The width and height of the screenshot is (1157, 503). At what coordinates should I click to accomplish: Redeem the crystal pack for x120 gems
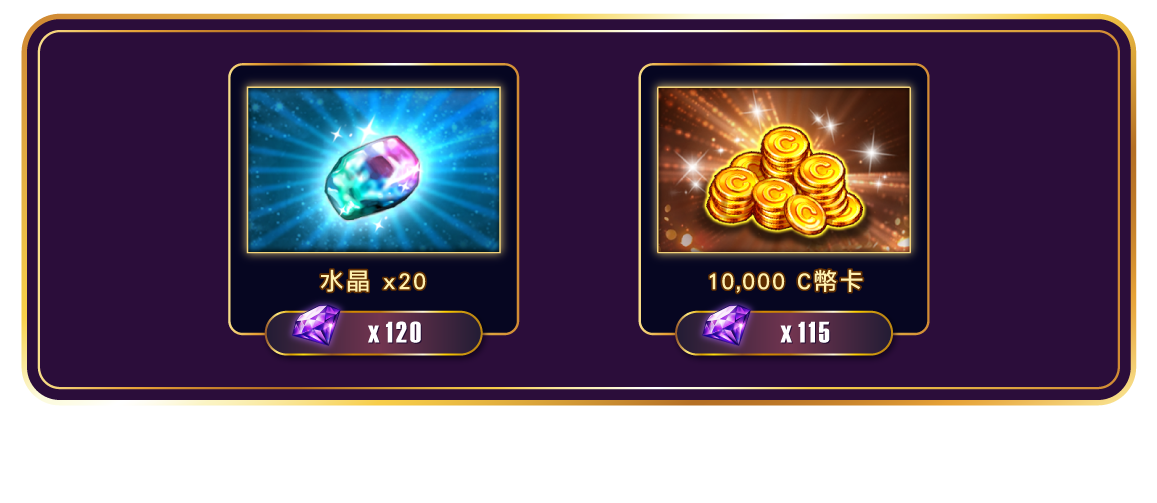click(373, 333)
